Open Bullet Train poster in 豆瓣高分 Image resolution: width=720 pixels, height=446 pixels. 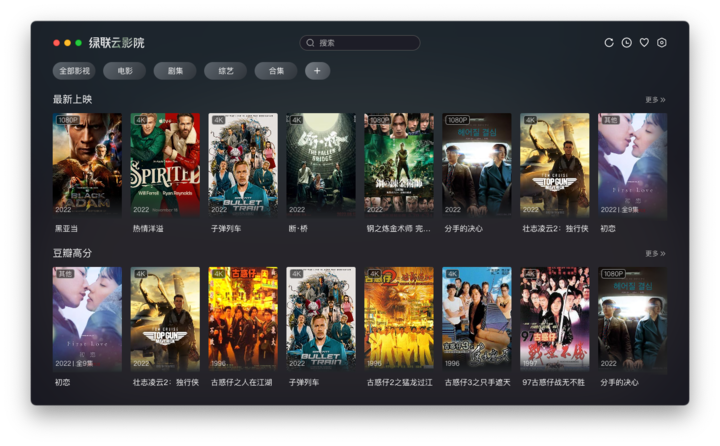coord(321,319)
